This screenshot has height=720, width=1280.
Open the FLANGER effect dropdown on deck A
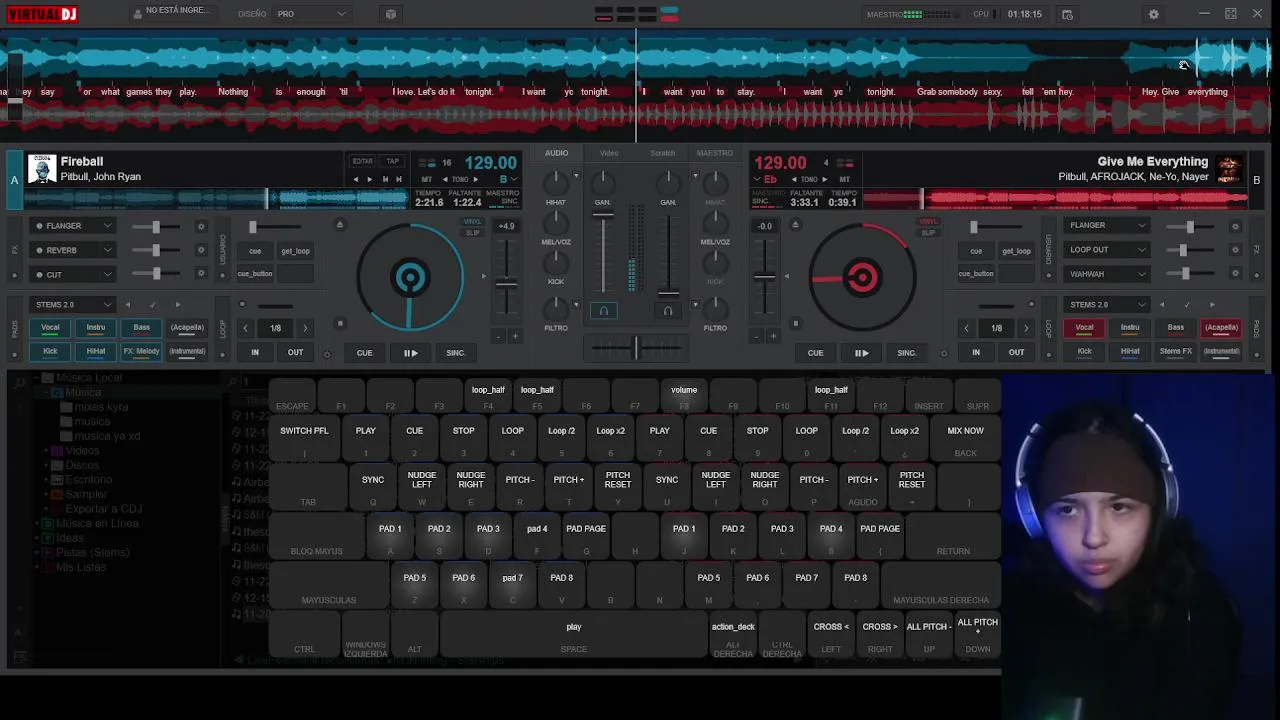coord(72,226)
